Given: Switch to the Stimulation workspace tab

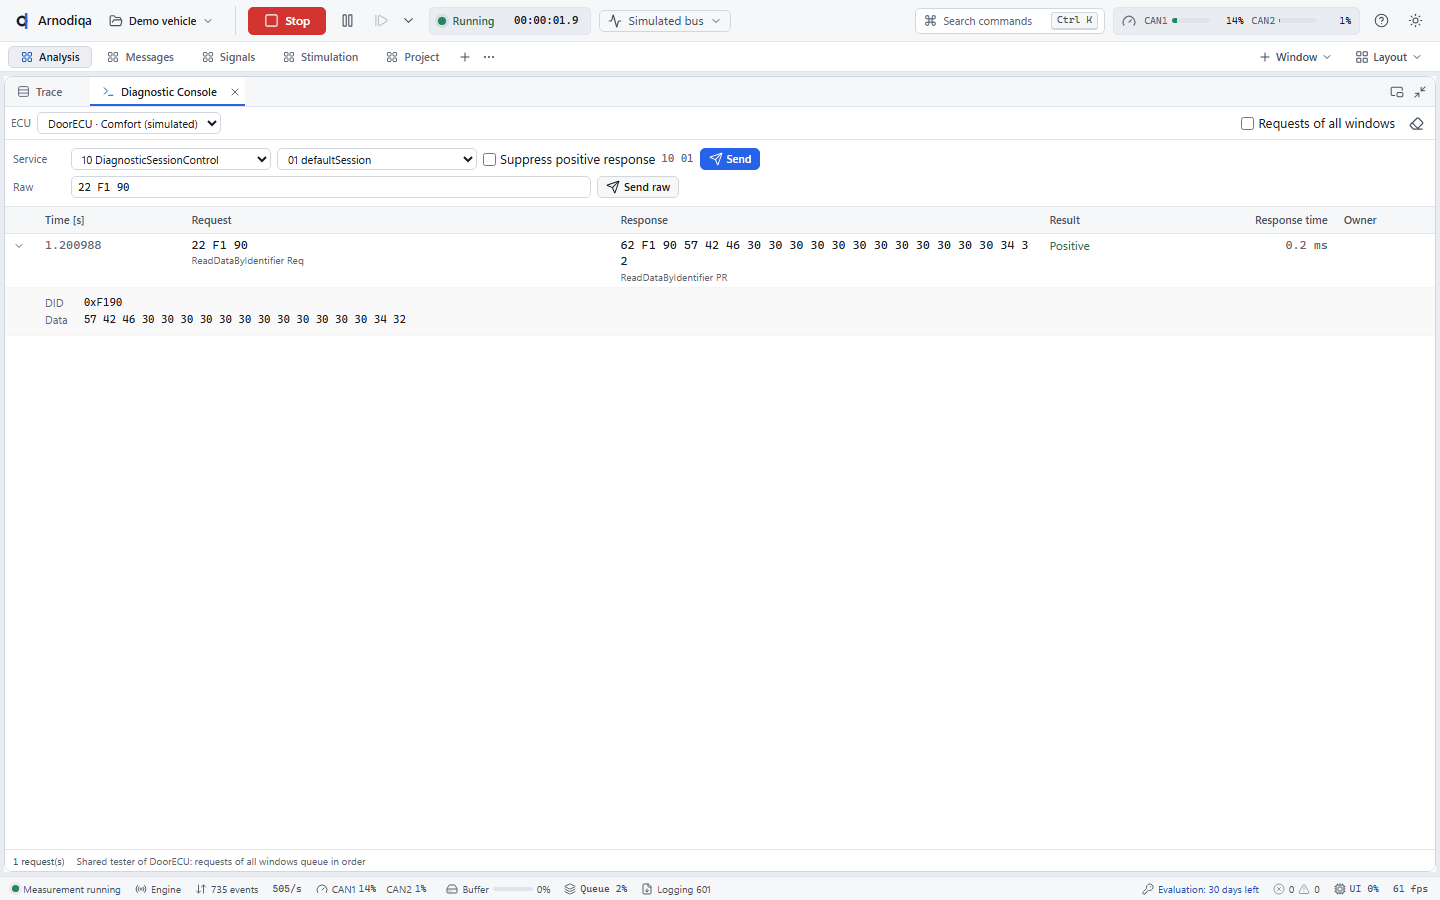Looking at the screenshot, I should (321, 57).
